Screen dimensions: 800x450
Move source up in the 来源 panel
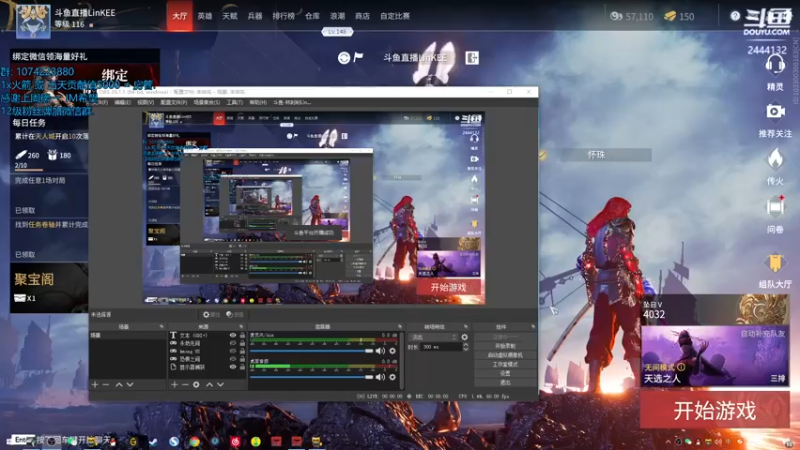[x=209, y=384]
